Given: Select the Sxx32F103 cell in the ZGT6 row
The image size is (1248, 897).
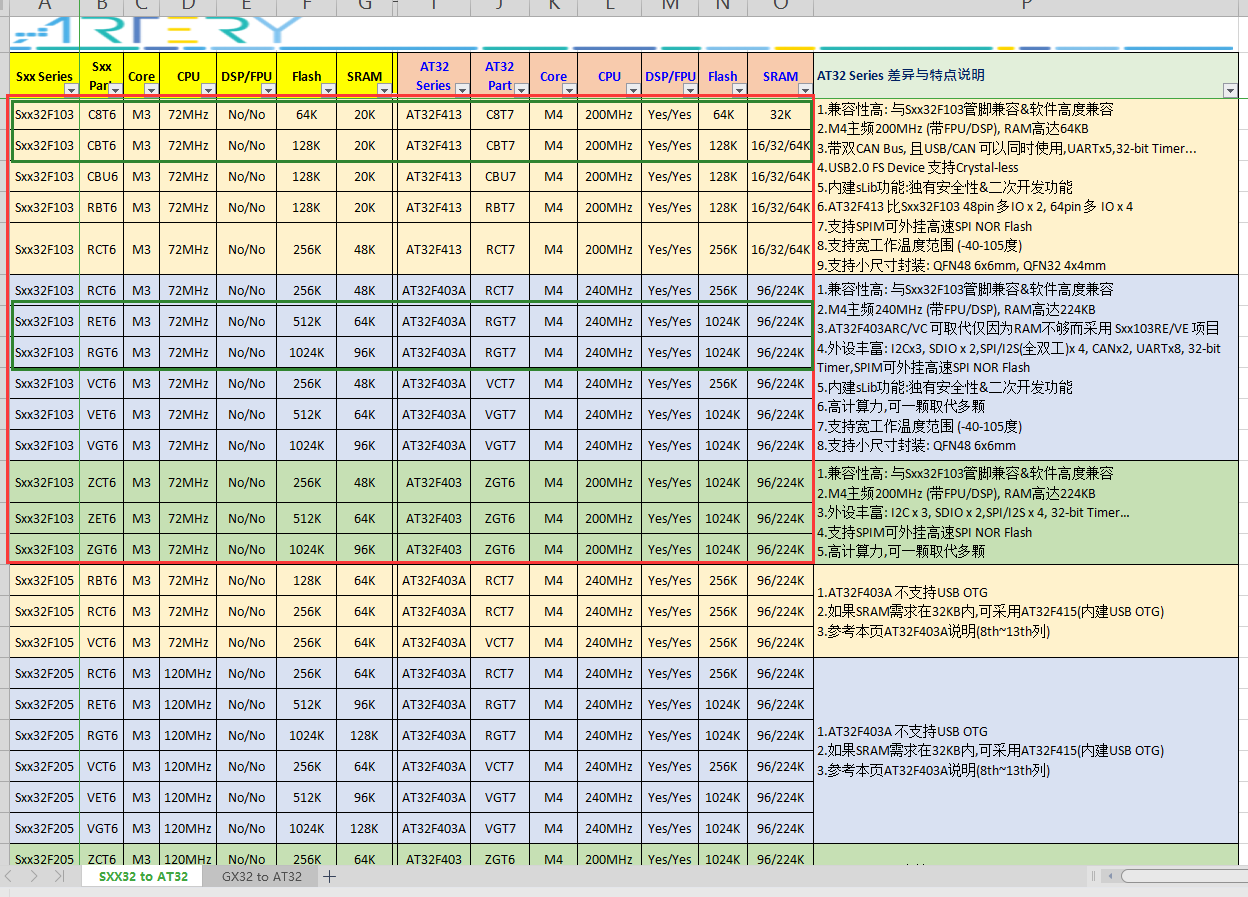Looking at the screenshot, I should click(x=45, y=549).
